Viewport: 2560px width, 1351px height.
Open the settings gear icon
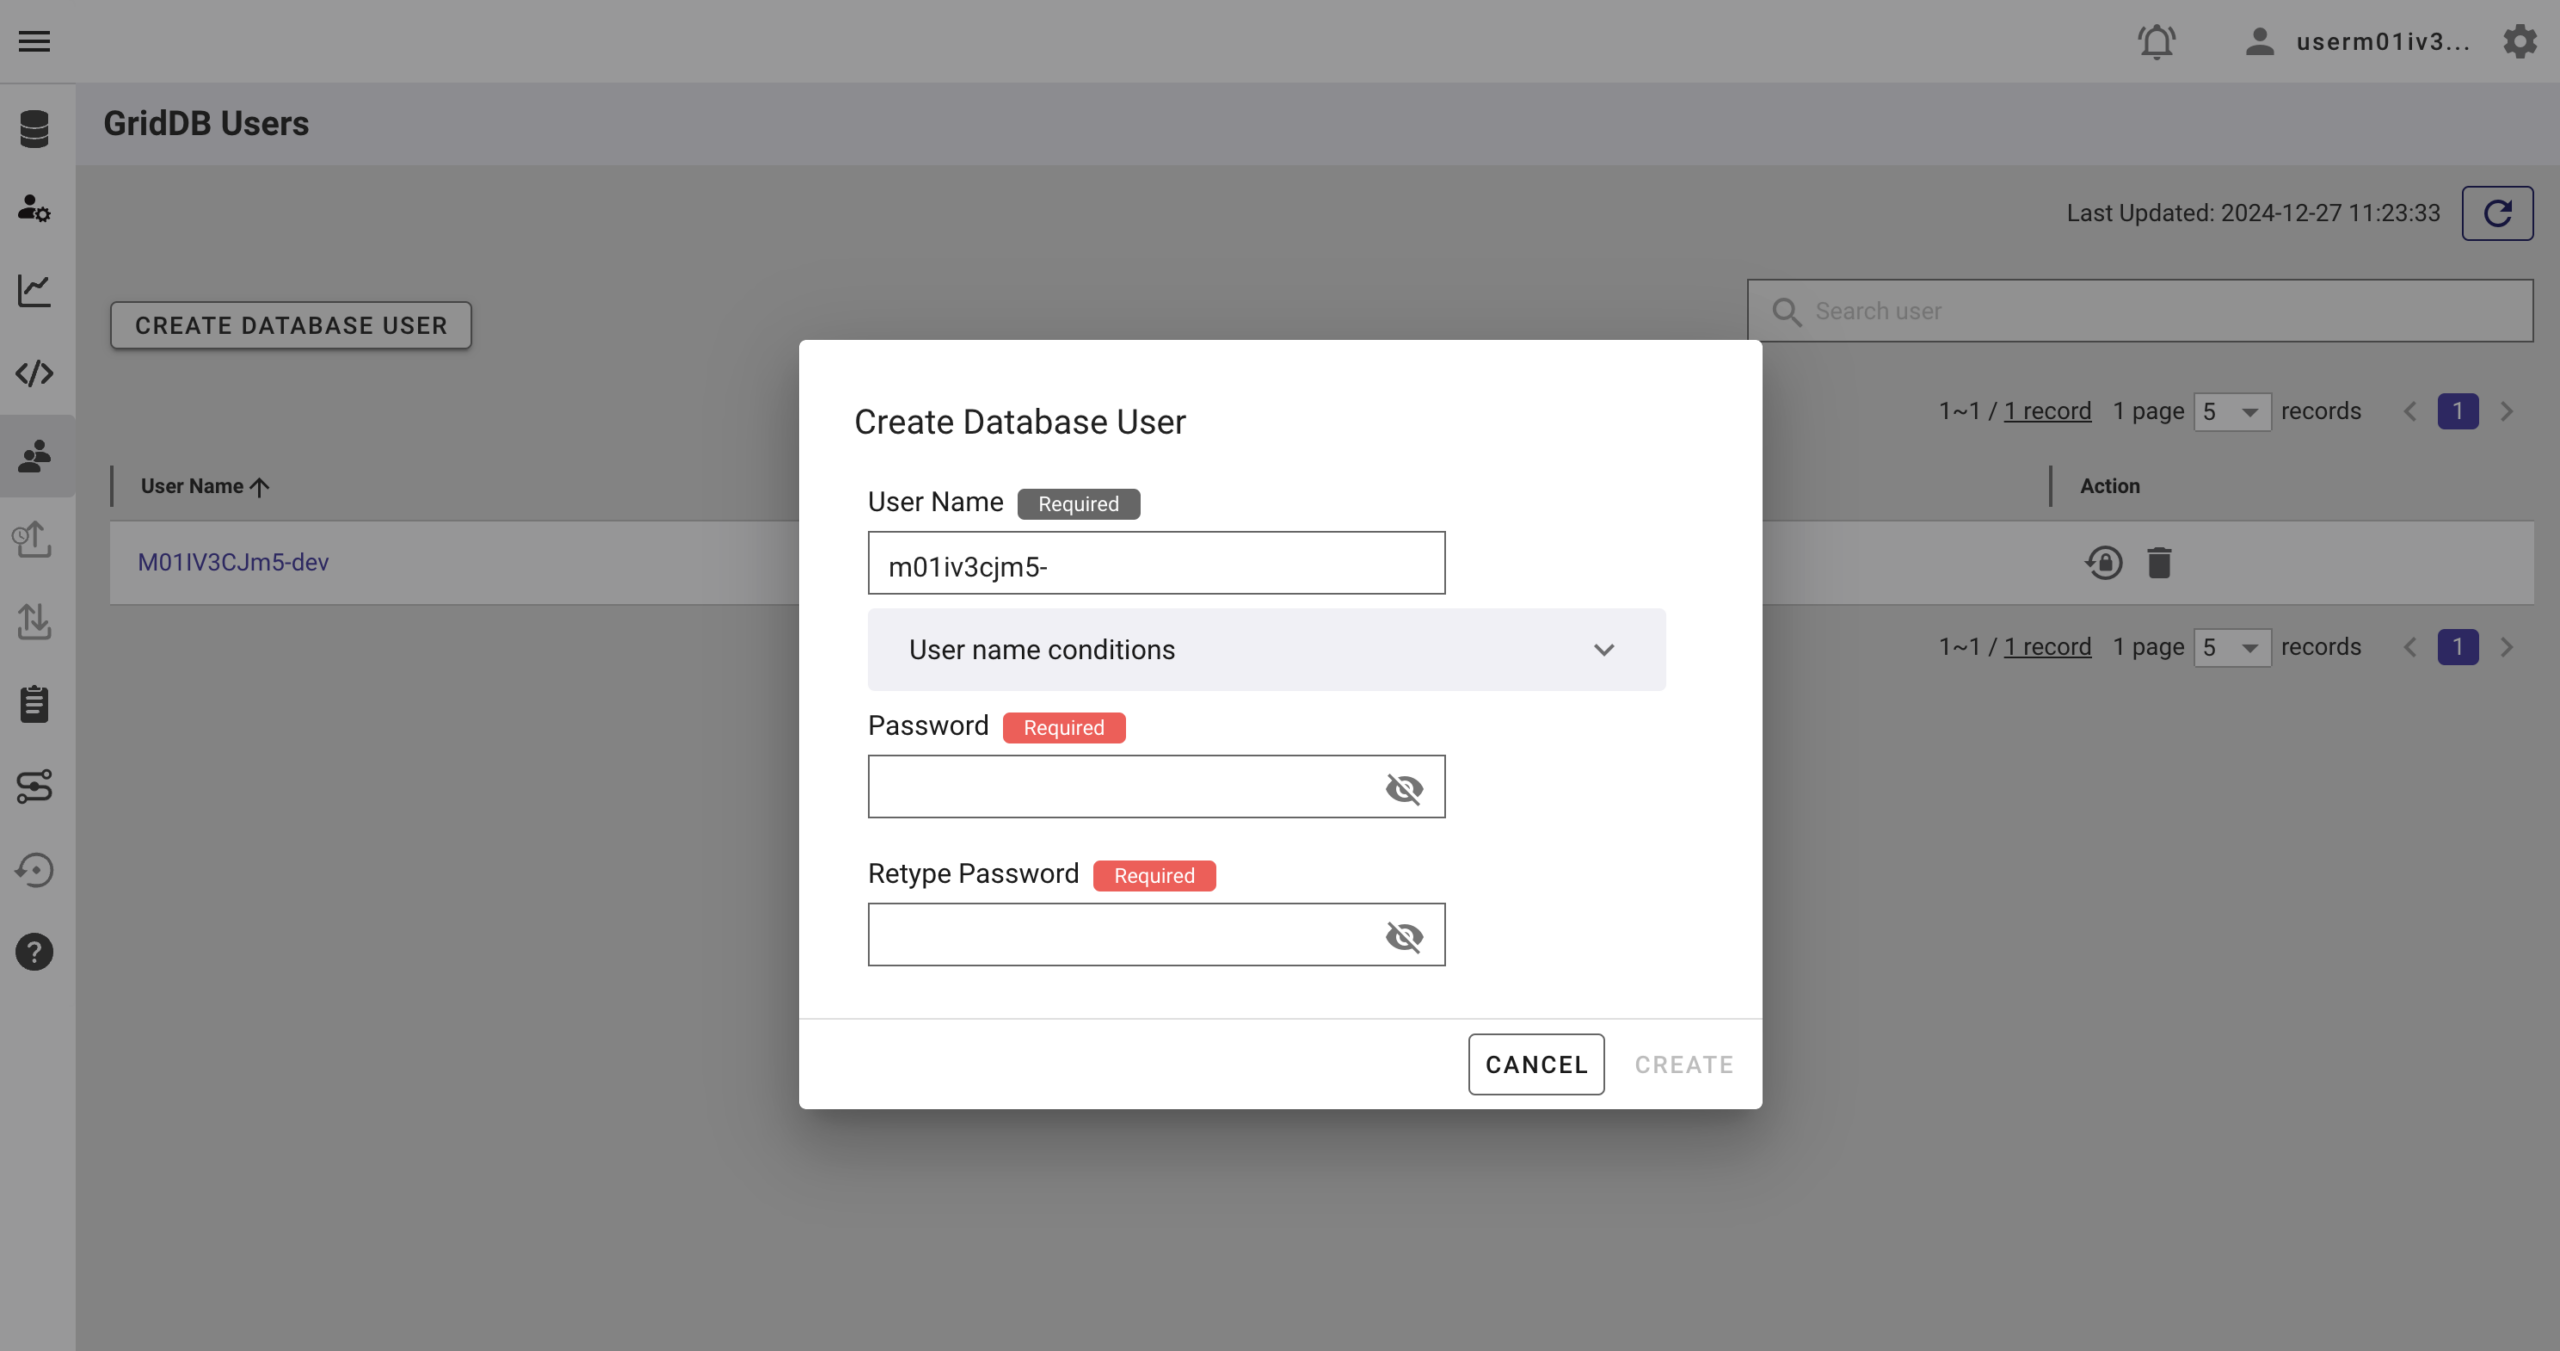2520,41
